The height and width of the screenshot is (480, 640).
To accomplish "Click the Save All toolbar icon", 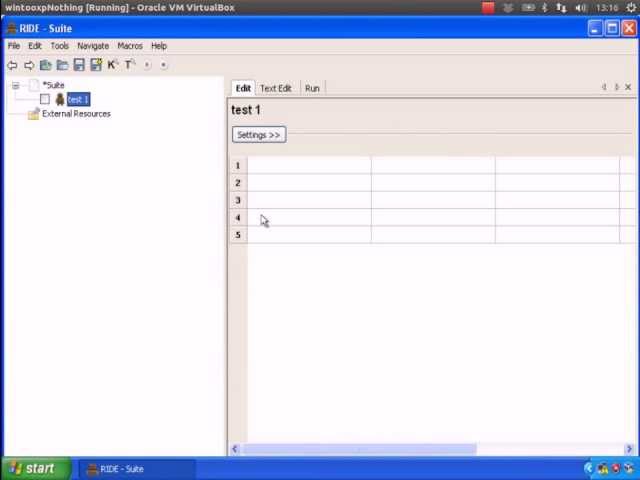I will pos(96,64).
